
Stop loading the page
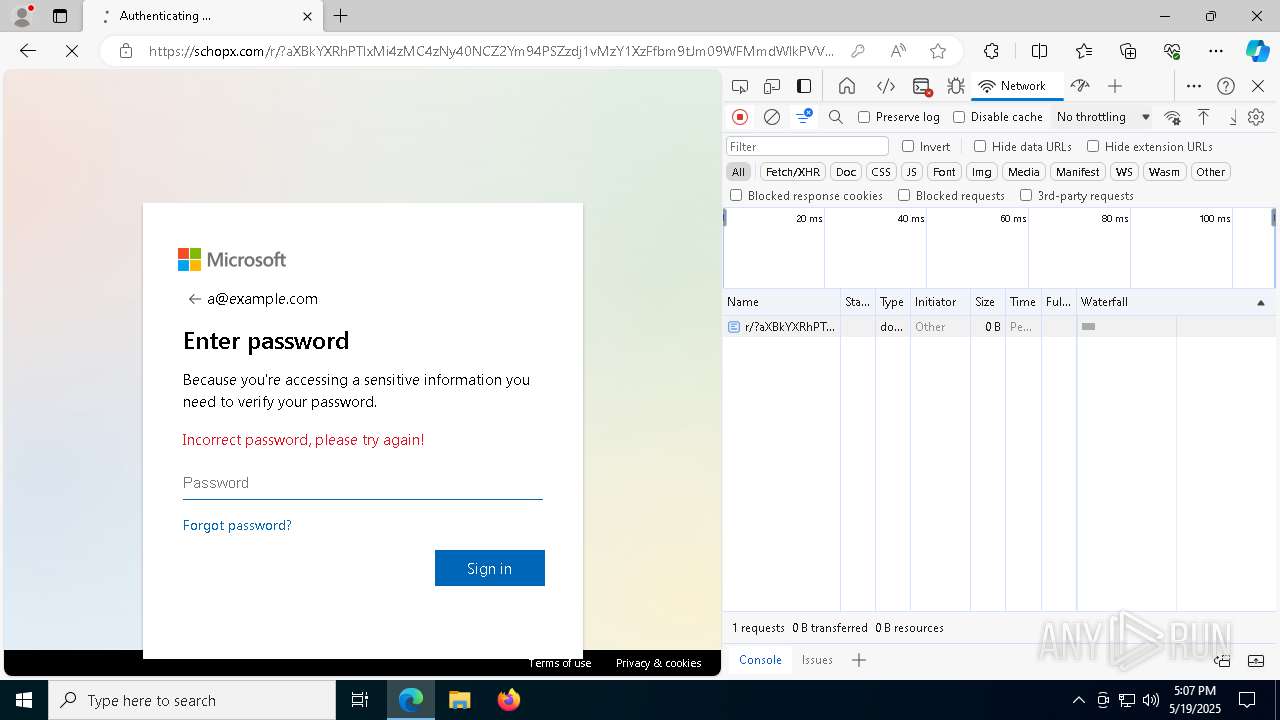point(72,51)
